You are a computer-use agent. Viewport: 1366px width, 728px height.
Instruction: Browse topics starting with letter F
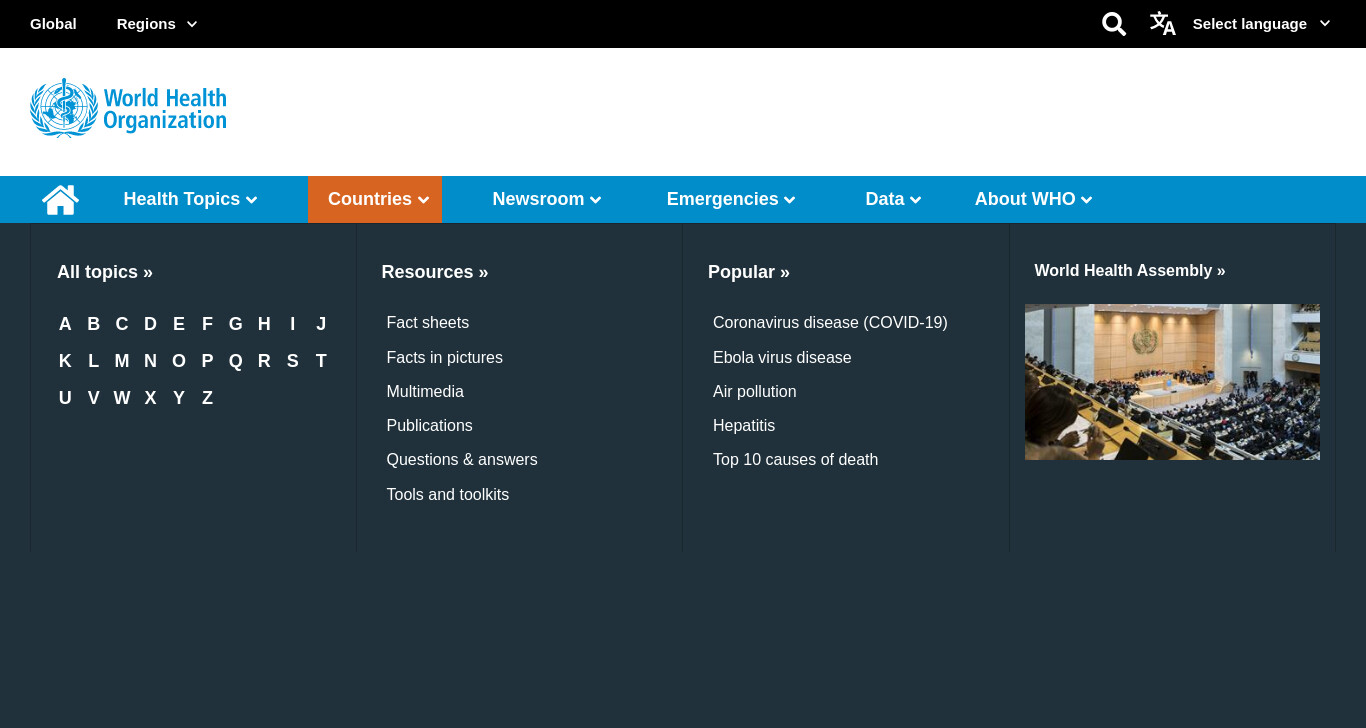[x=207, y=324]
